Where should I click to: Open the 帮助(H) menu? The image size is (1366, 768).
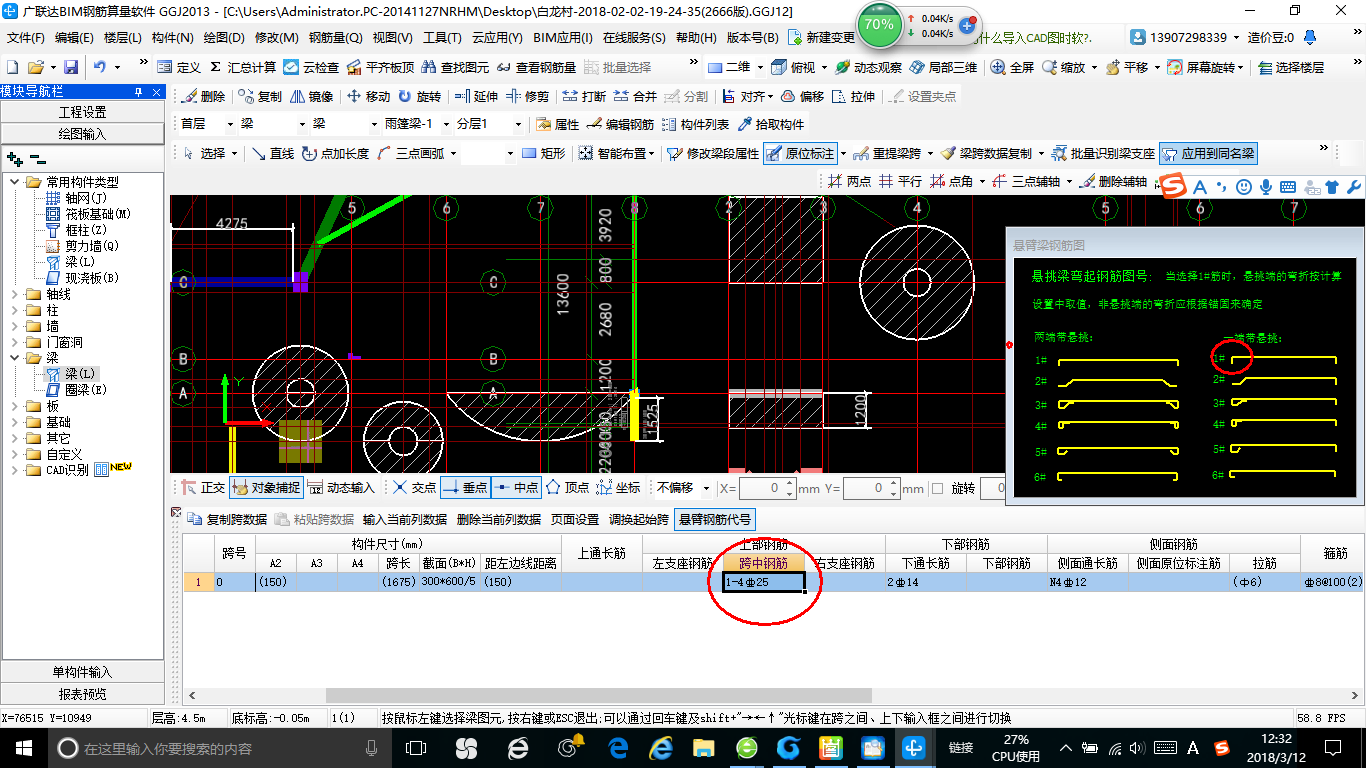tap(696, 38)
